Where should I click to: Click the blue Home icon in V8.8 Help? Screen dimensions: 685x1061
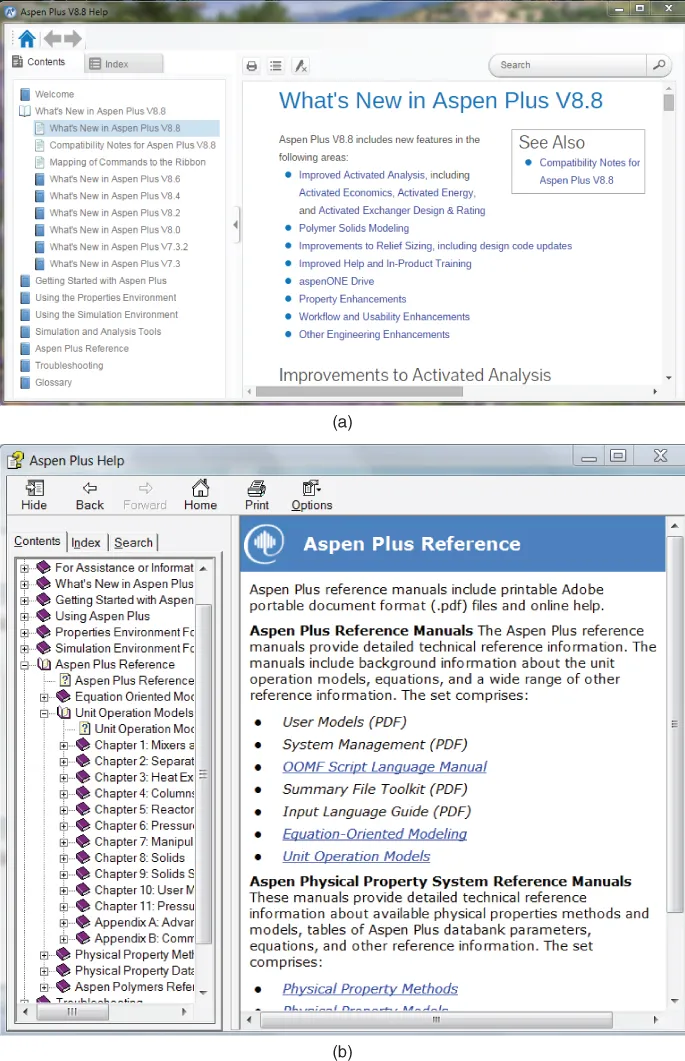tap(26, 39)
